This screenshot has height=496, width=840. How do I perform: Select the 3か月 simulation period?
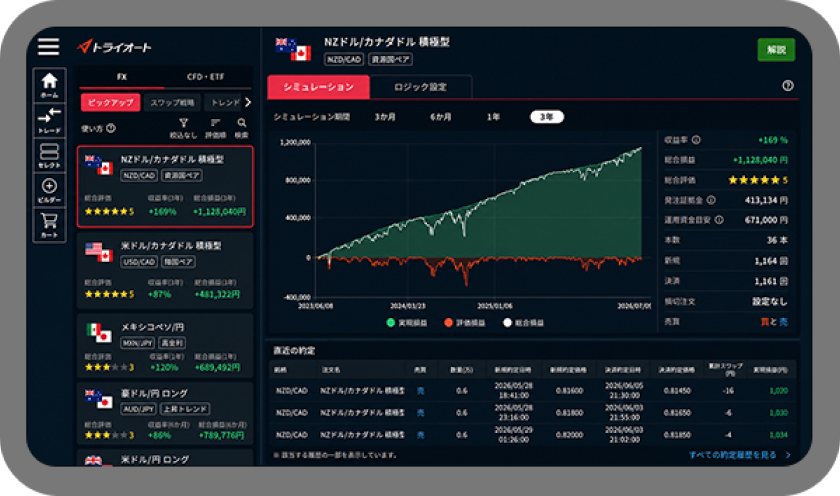click(385, 117)
